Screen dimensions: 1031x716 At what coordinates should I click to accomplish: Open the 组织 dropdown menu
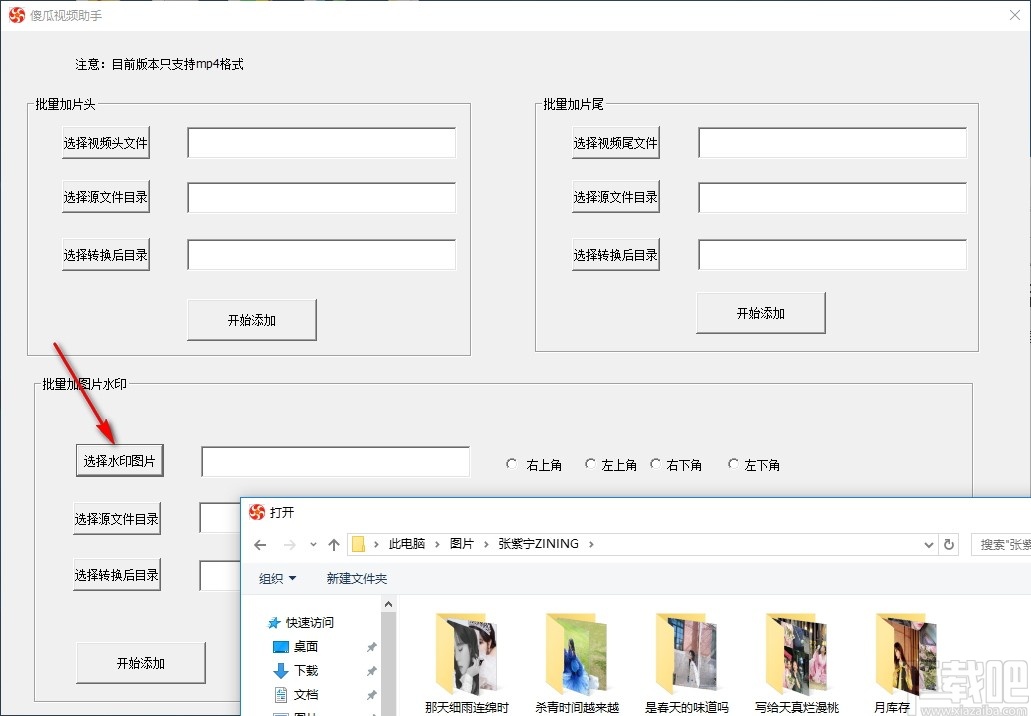277,578
